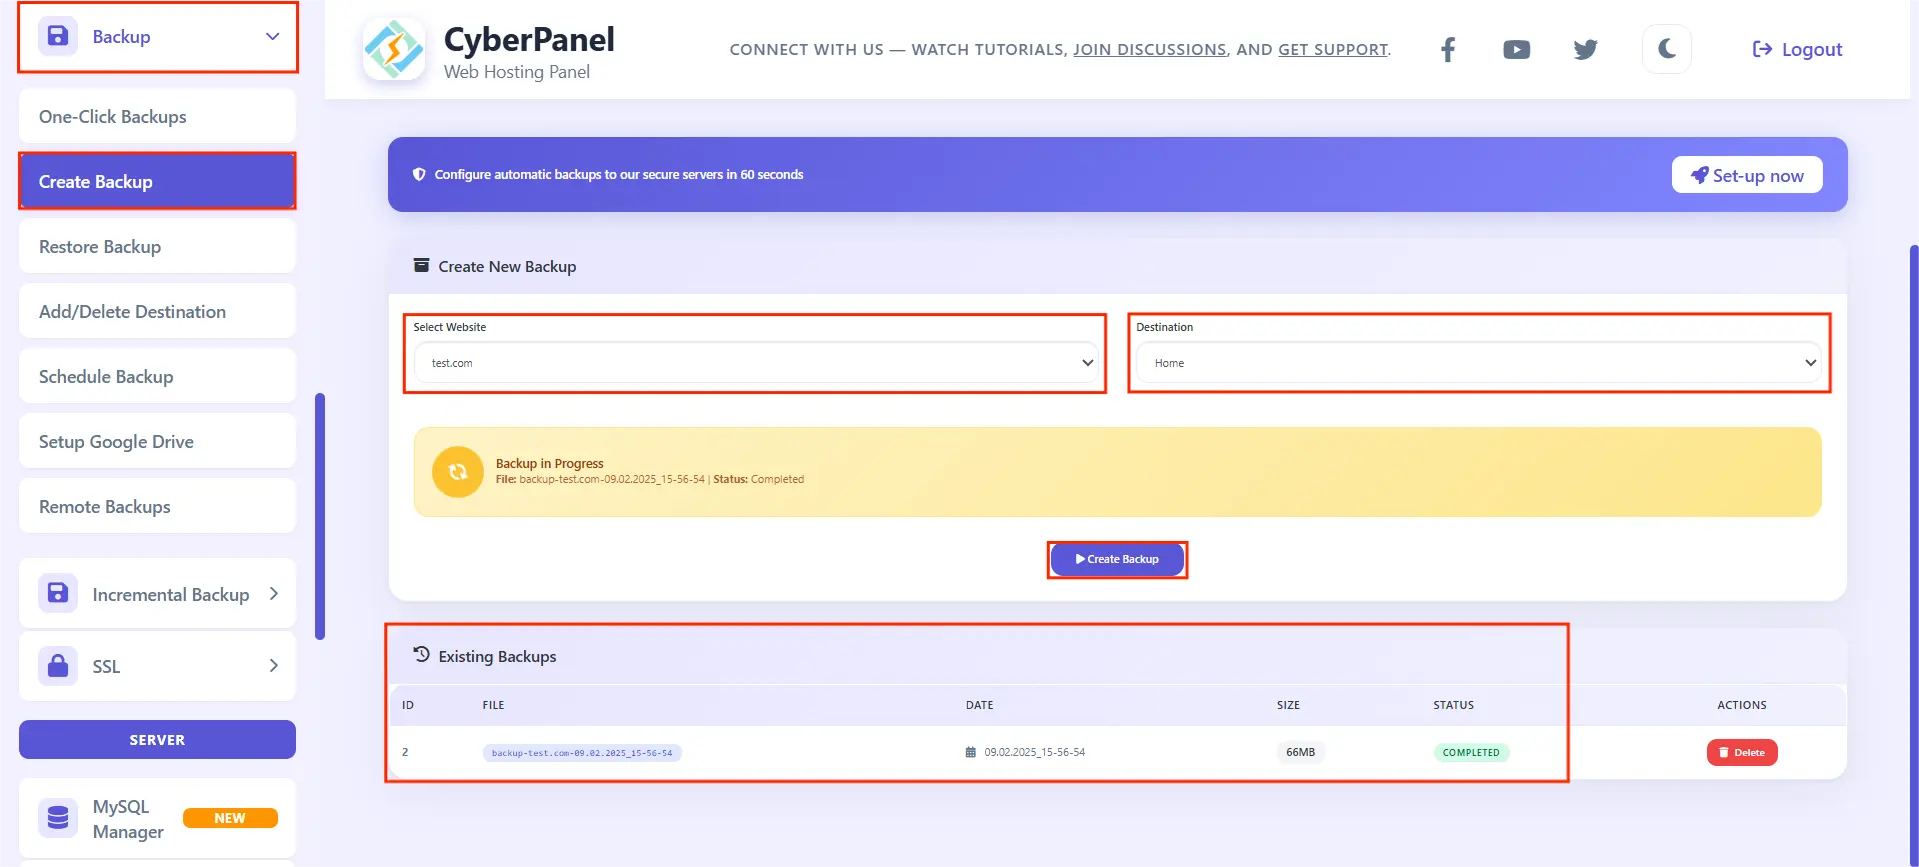1919x867 pixels.
Task: Open MySQL Manager menu item
Action: 157,818
